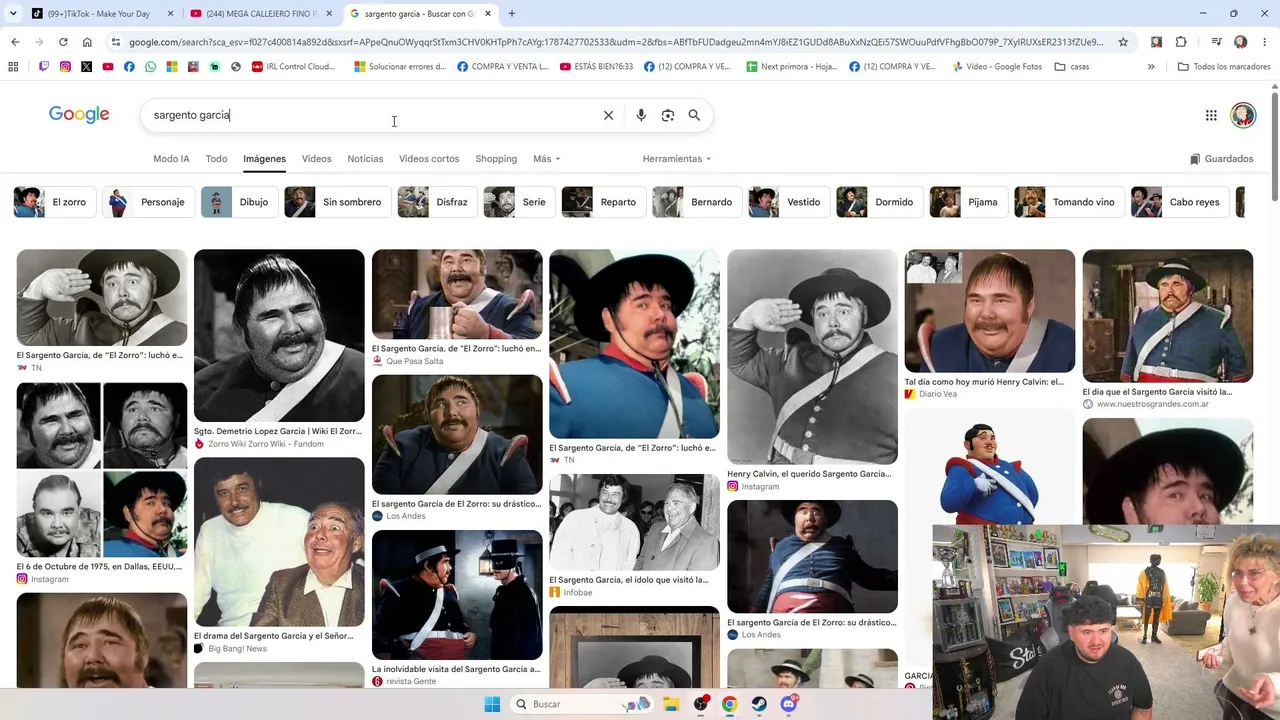Filter images by the Cabo reyes chip

coord(1179,202)
